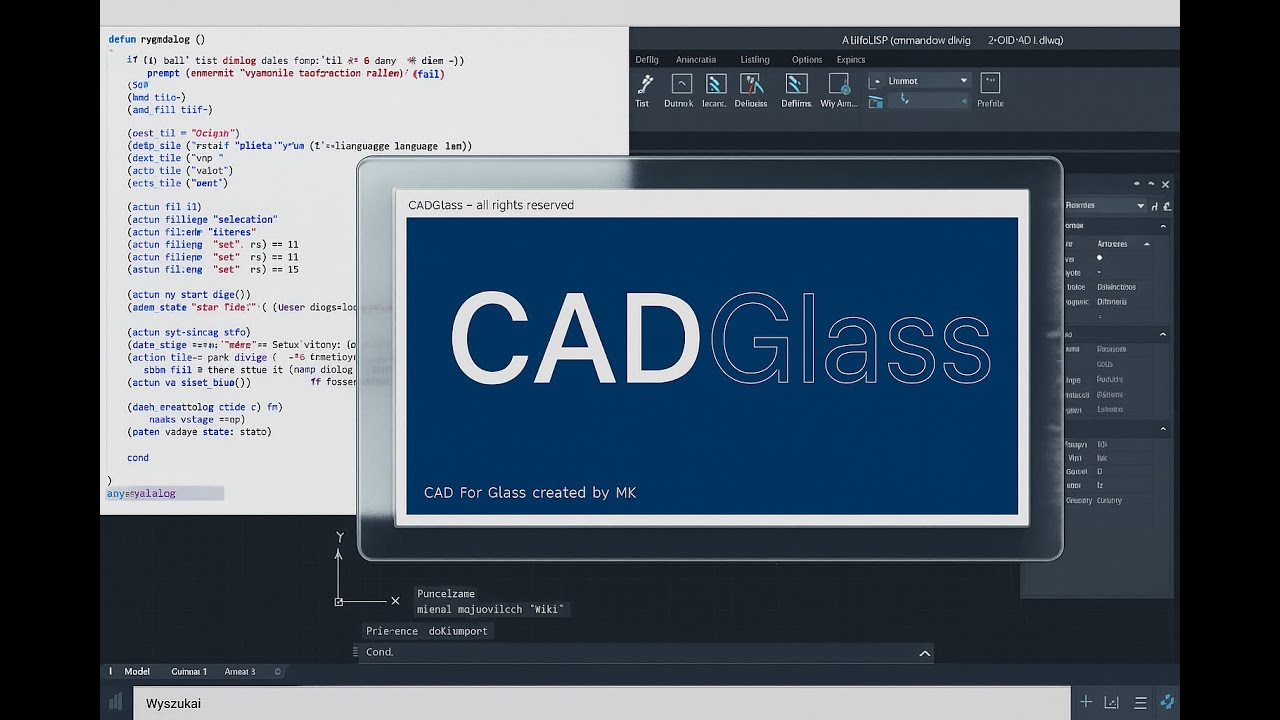Image resolution: width=1280 pixels, height=720 pixels.
Task: Click the Delioess ribbon icon
Action: pyautogui.click(x=751, y=84)
